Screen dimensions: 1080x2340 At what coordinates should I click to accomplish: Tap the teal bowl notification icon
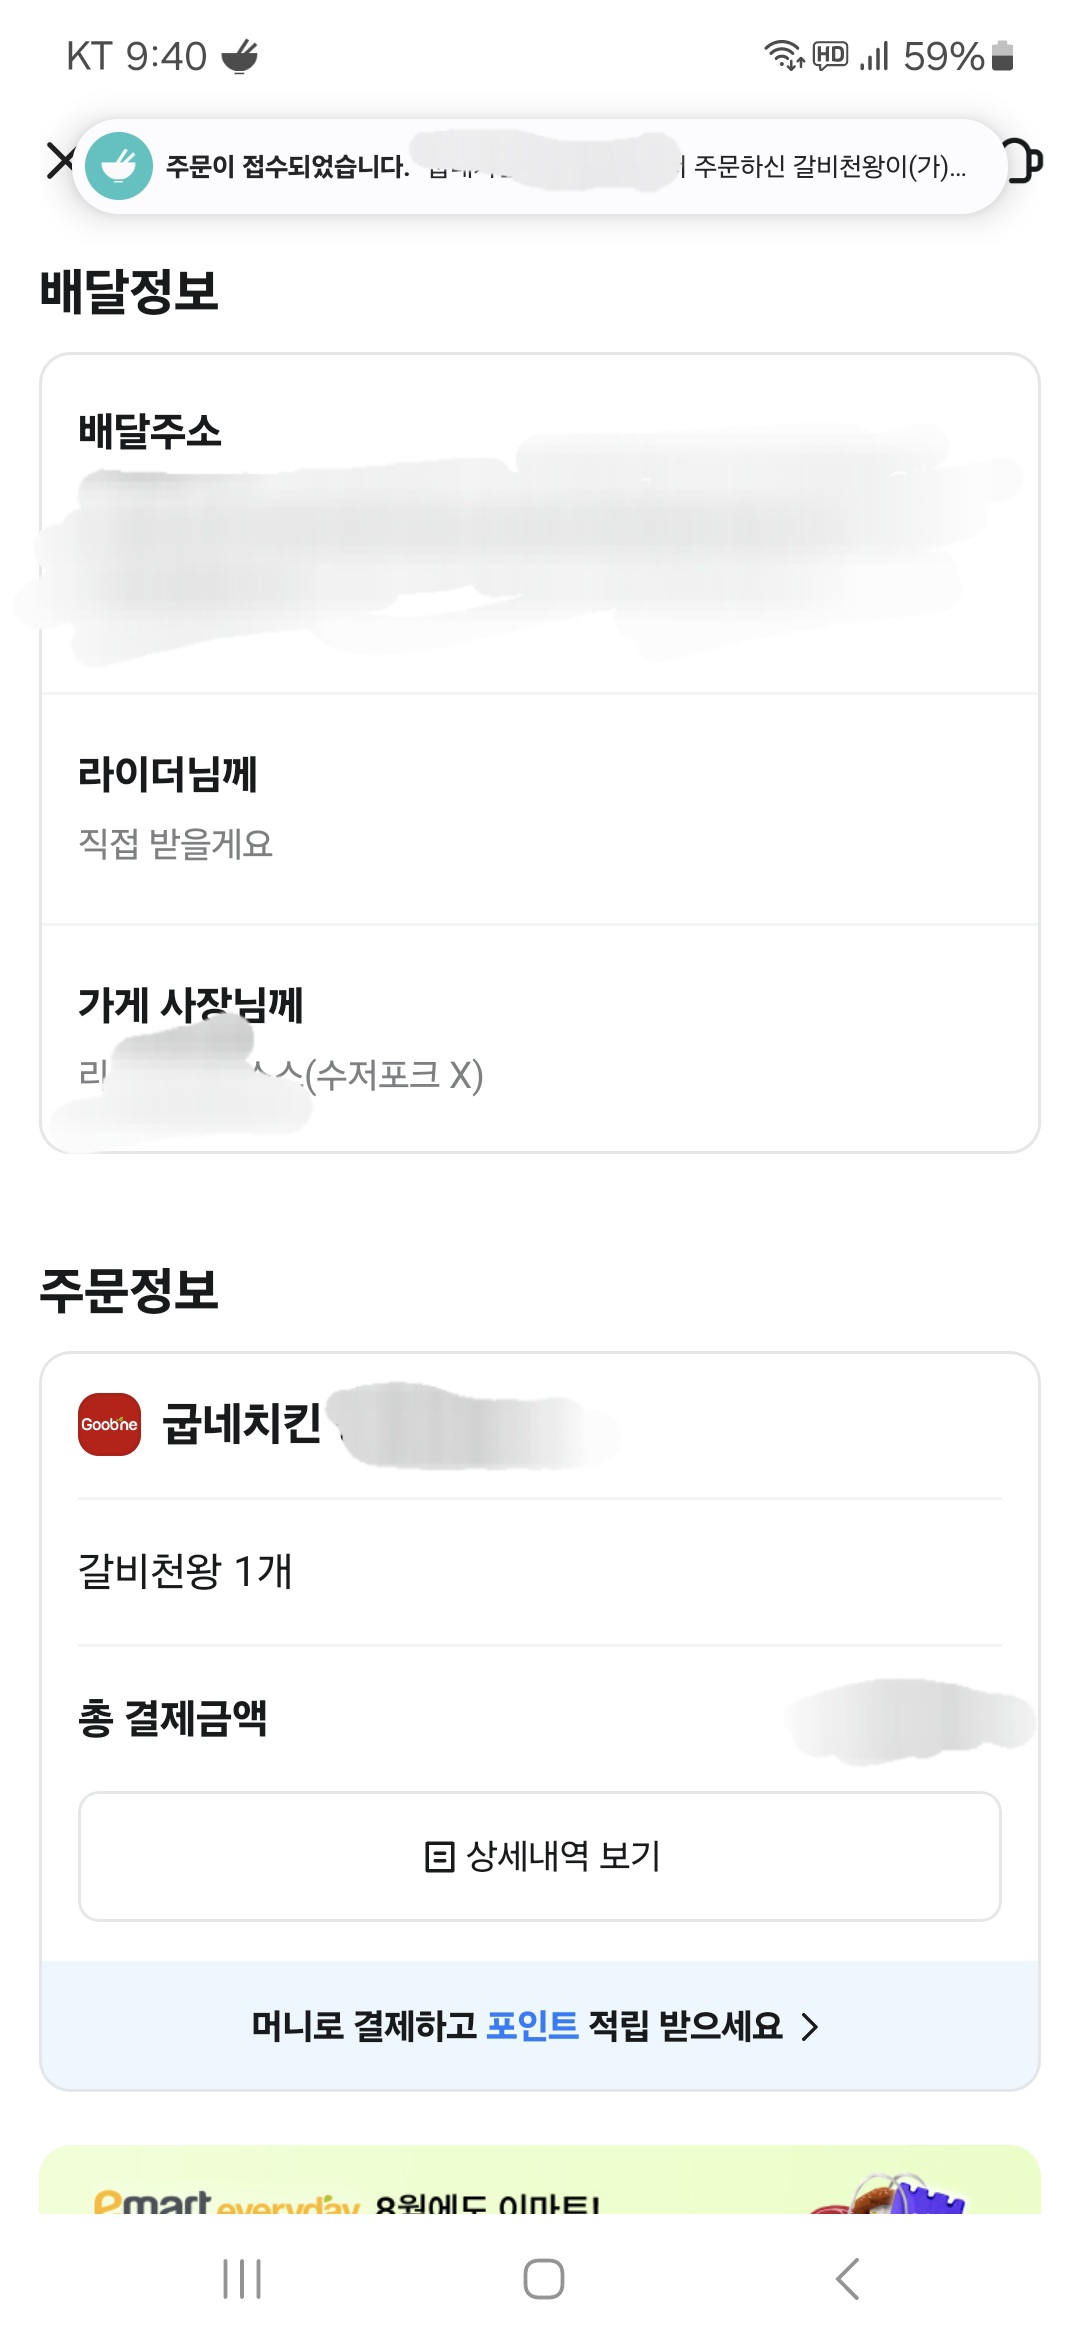tap(119, 166)
